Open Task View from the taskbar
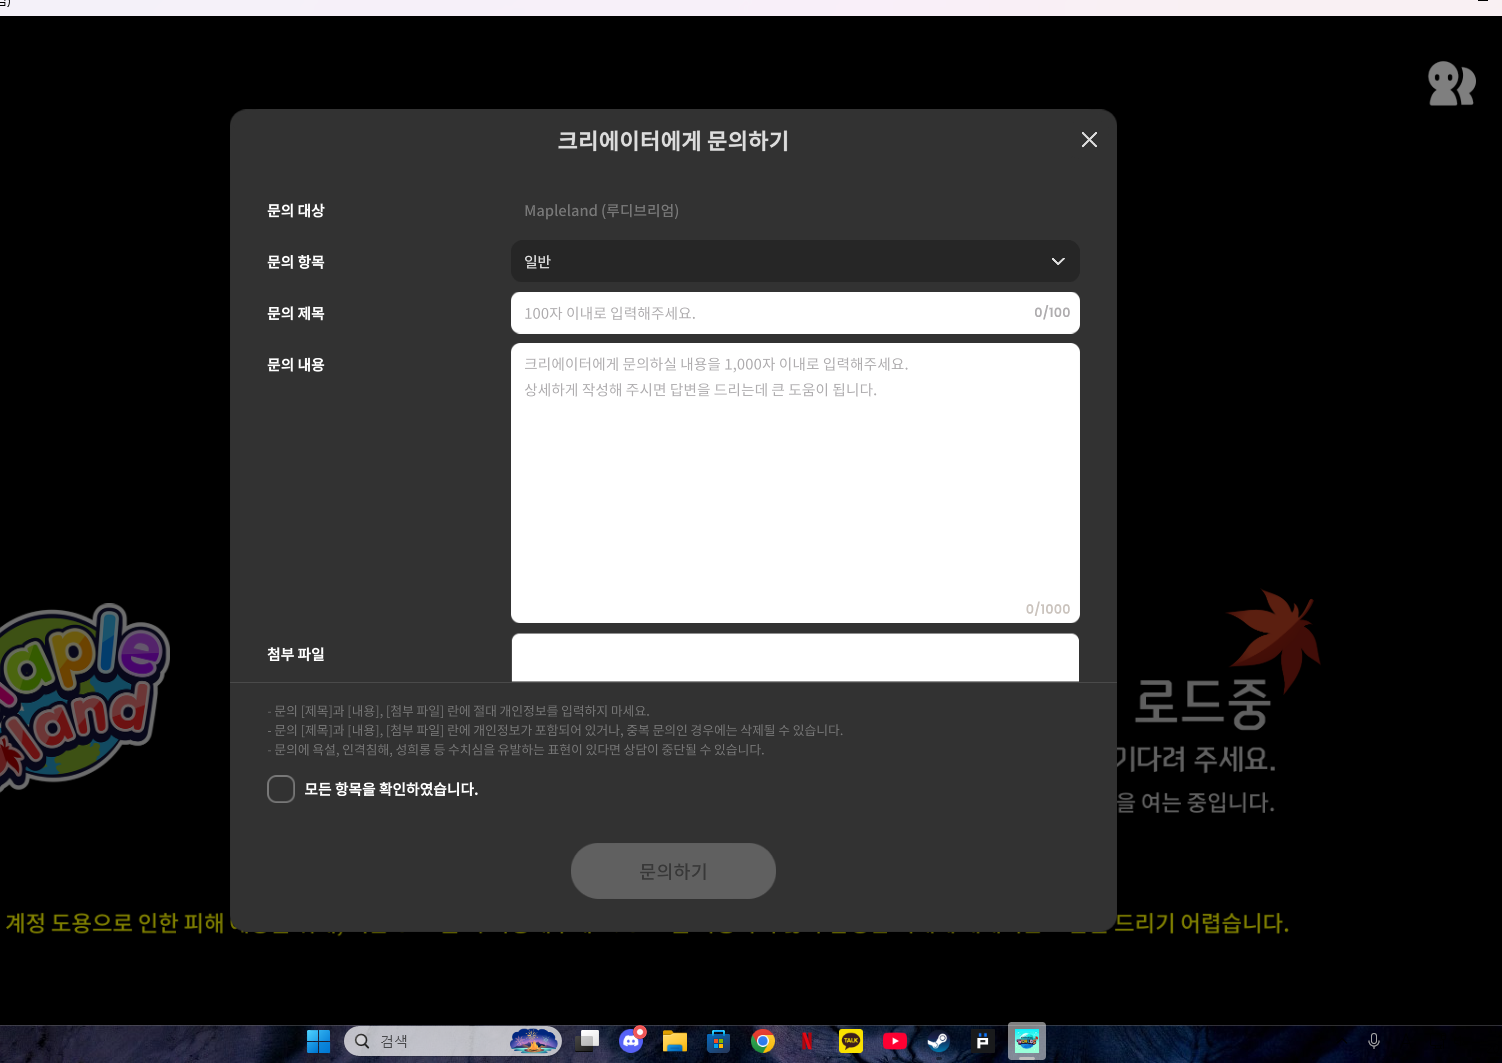 click(588, 1041)
